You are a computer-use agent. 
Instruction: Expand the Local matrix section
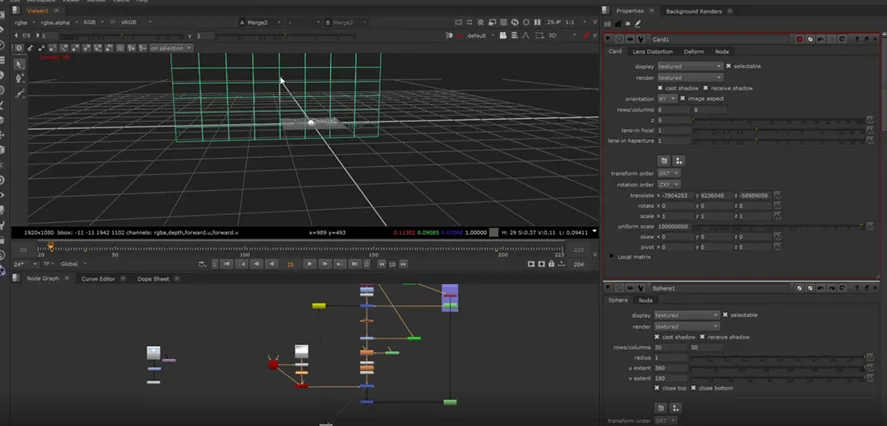click(612, 257)
